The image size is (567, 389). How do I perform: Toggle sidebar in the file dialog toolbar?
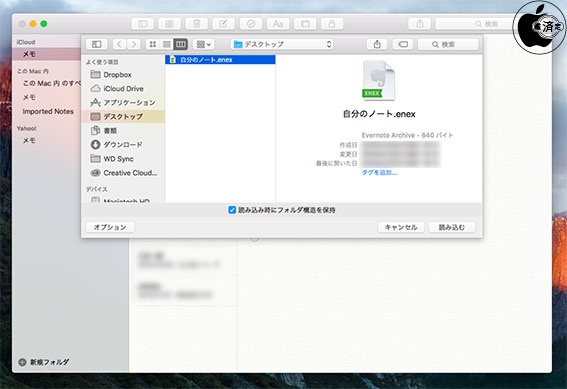click(97, 44)
